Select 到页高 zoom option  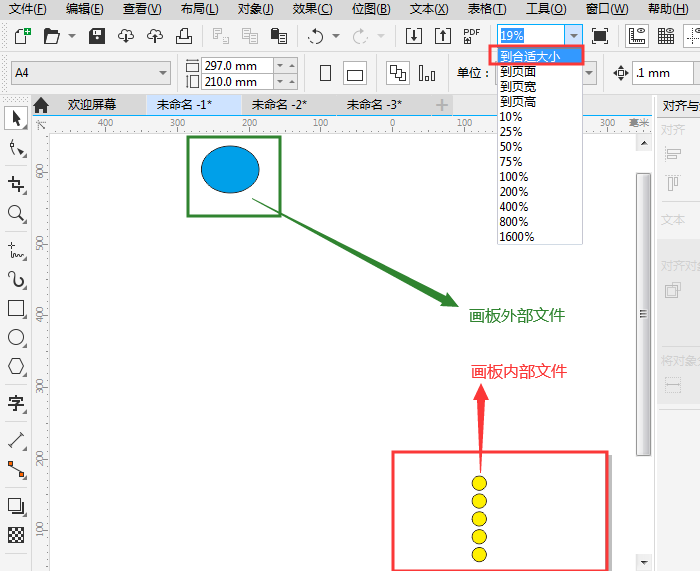point(540,102)
